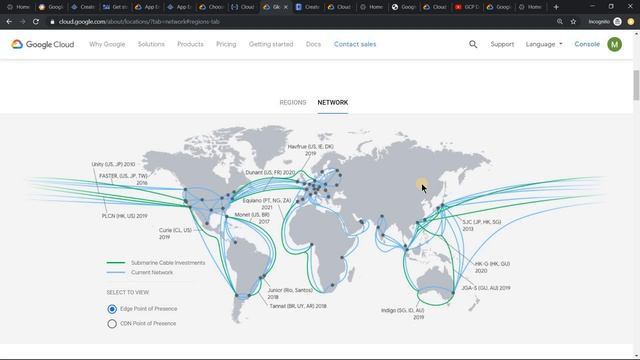This screenshot has height=360, width=640.
Task: Open the green M account avatar
Action: coord(614,44)
